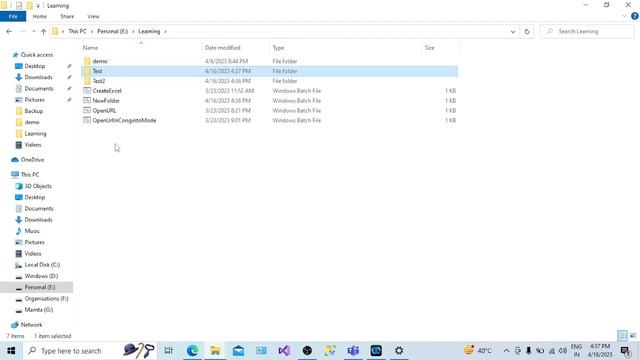The height and width of the screenshot is (360, 640).
Task: Open Network in sidebar
Action: [31, 325]
